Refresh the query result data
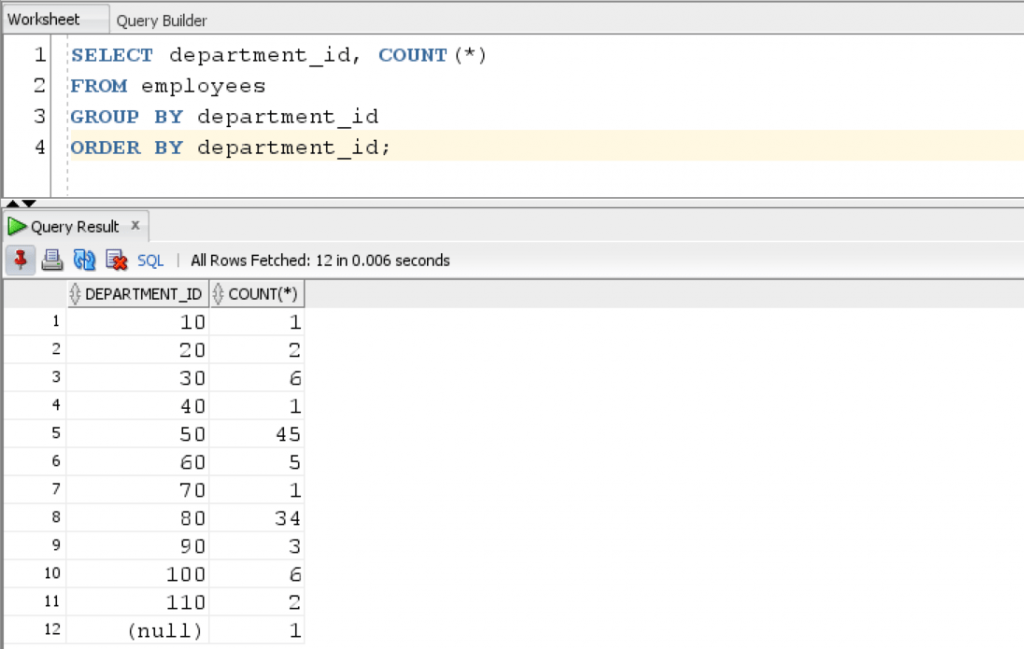 click(85, 260)
